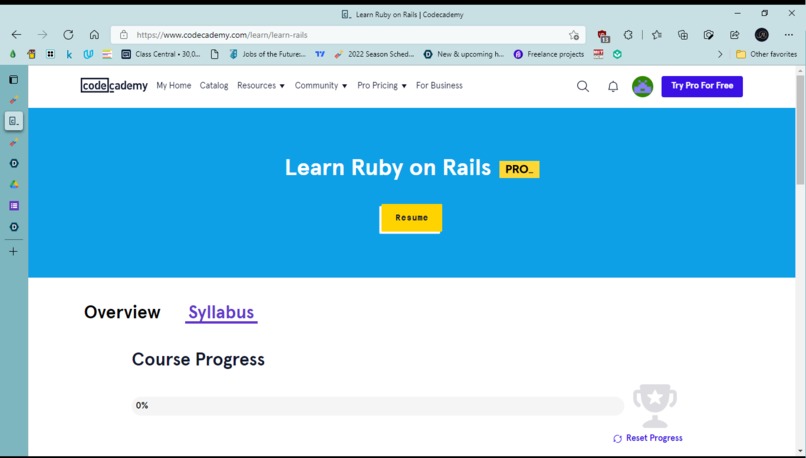Search Codecademy with the magnifier icon
Viewport: 806px width, 458px height.
pos(582,86)
